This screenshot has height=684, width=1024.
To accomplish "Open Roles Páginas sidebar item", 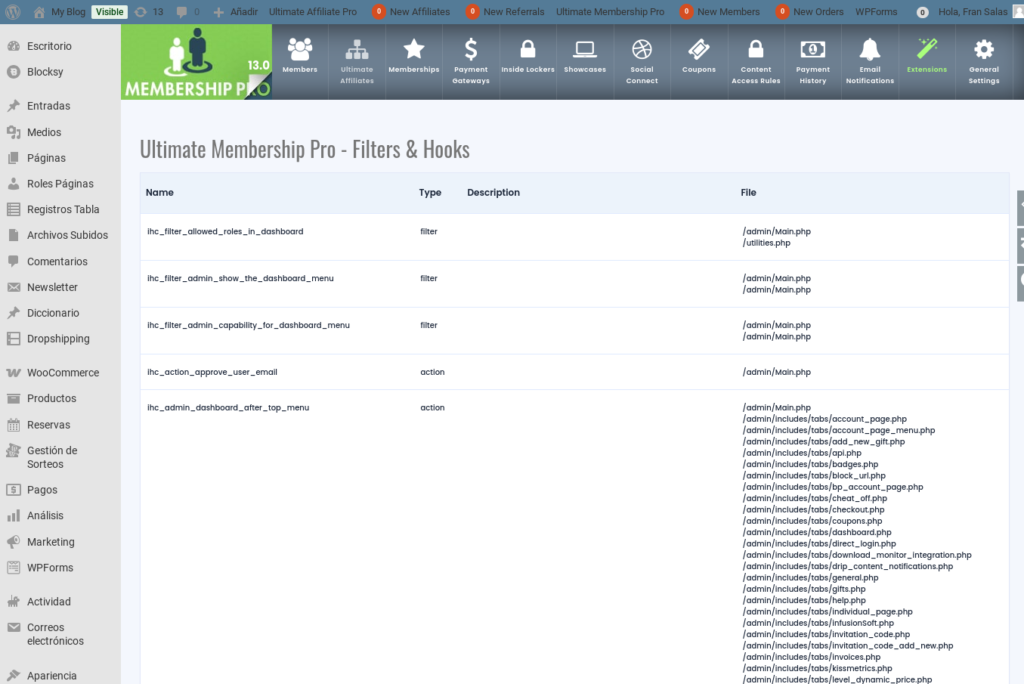I will [60, 184].
